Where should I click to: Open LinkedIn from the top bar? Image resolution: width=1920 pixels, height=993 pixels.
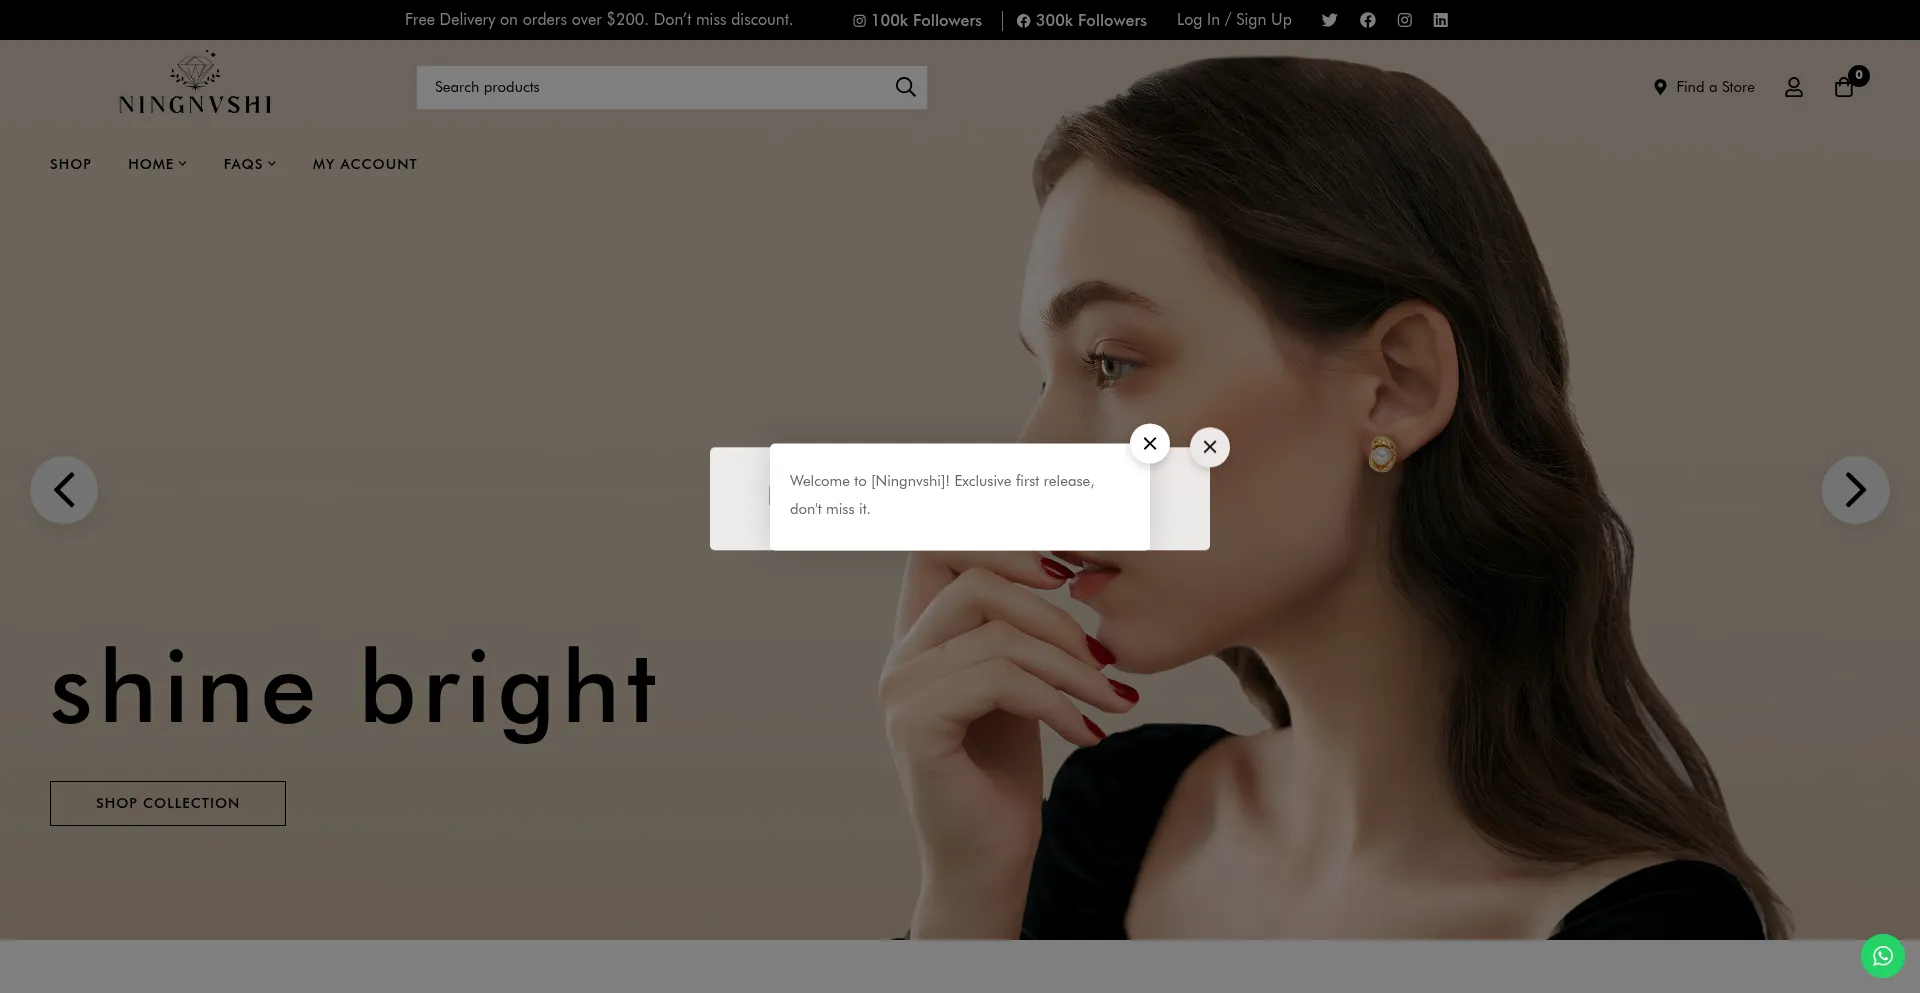(1440, 20)
